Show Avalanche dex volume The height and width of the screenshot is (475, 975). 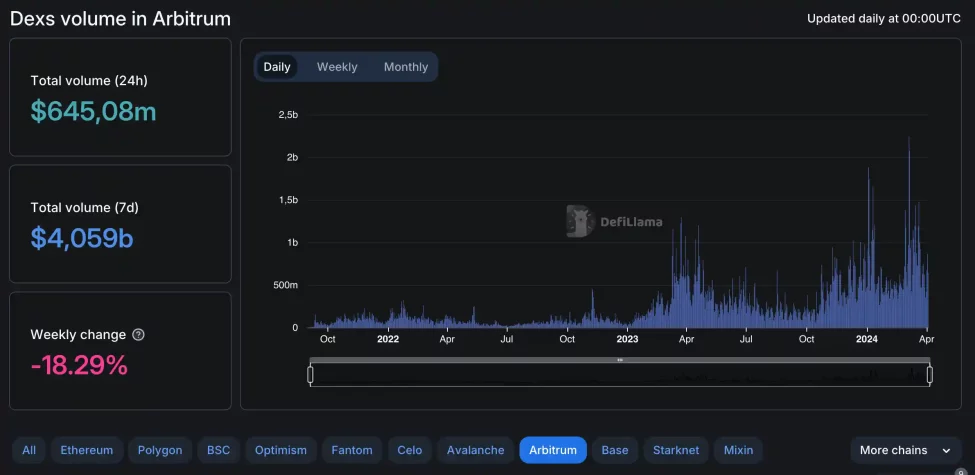click(476, 450)
